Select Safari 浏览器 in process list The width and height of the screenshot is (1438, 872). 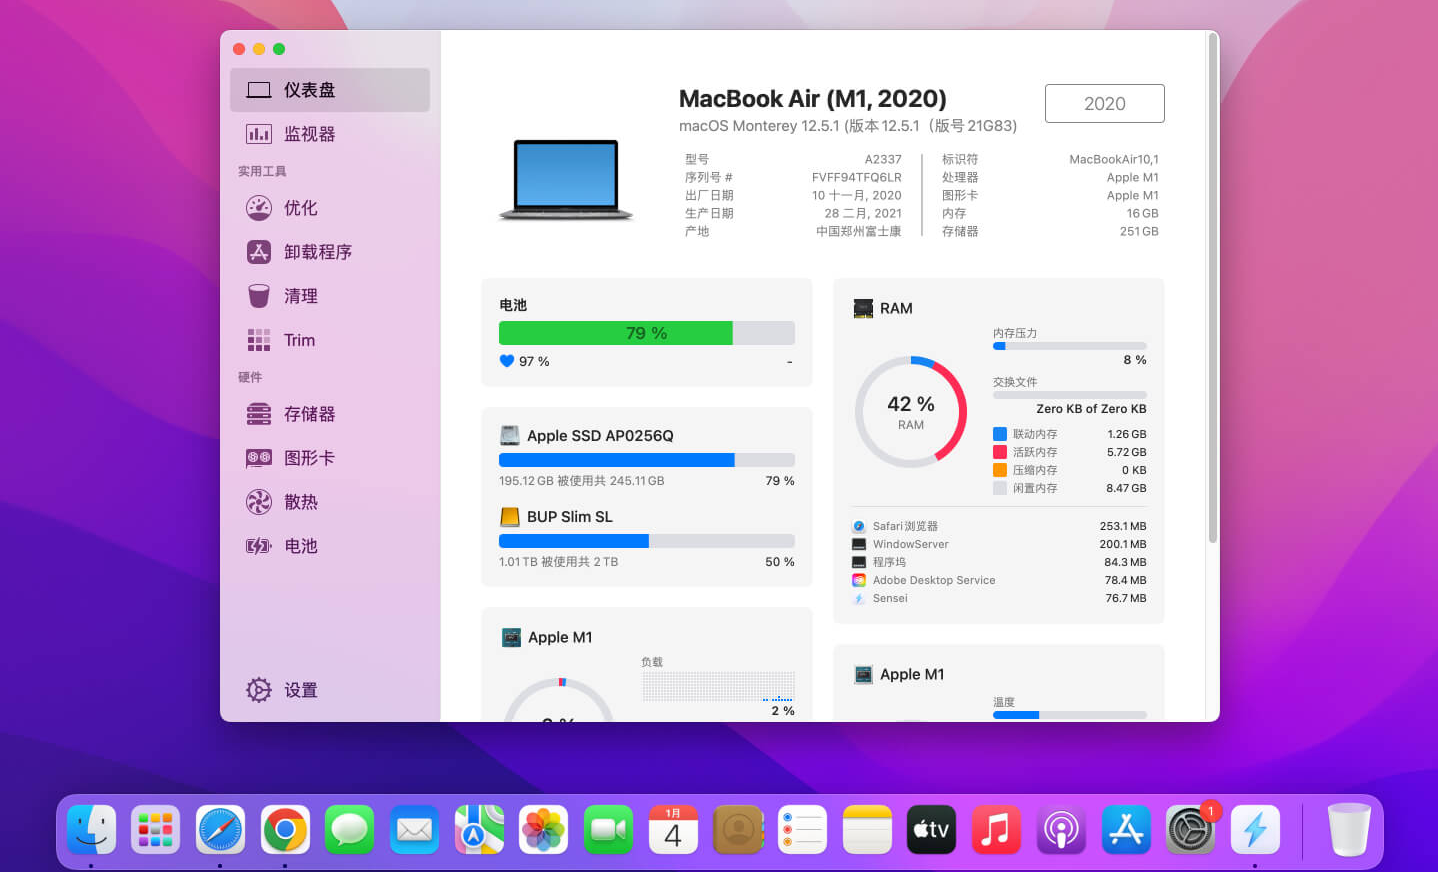click(x=904, y=526)
